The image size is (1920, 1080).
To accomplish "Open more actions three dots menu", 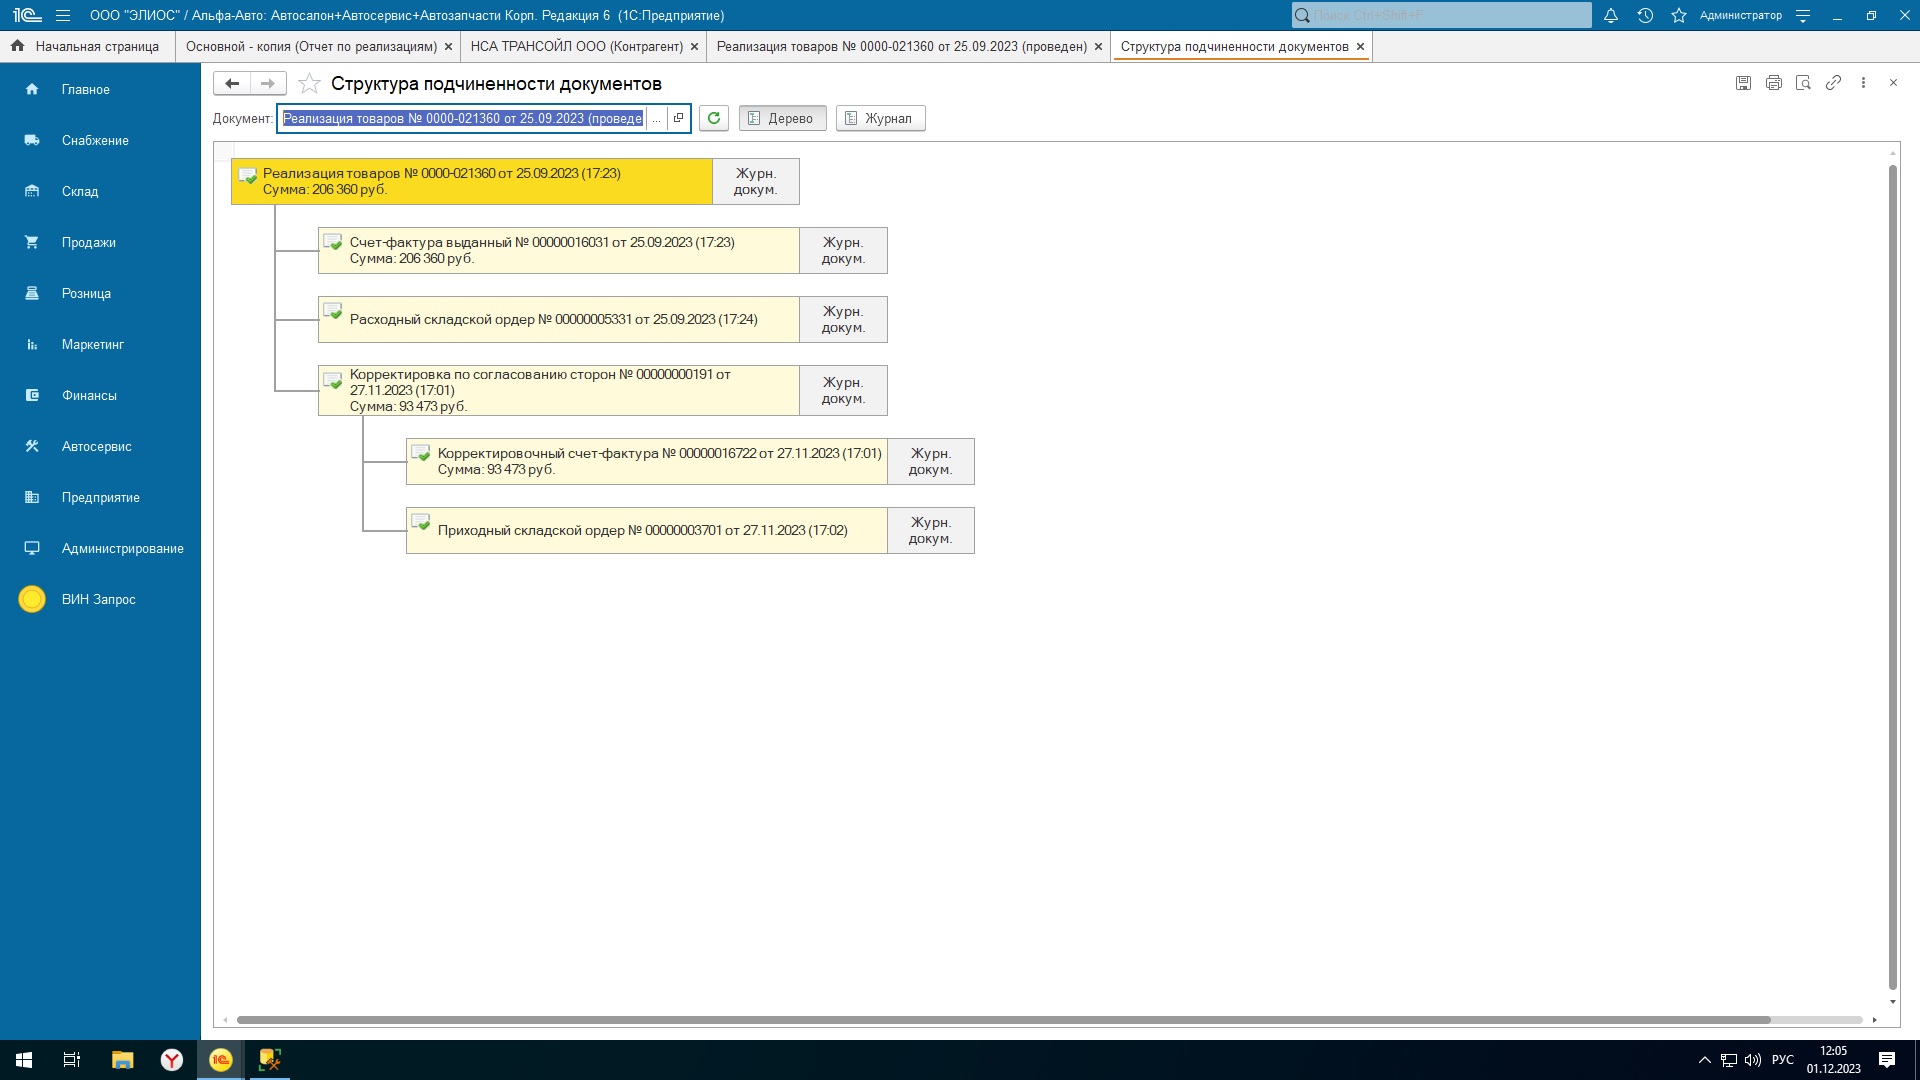I will point(1863,83).
